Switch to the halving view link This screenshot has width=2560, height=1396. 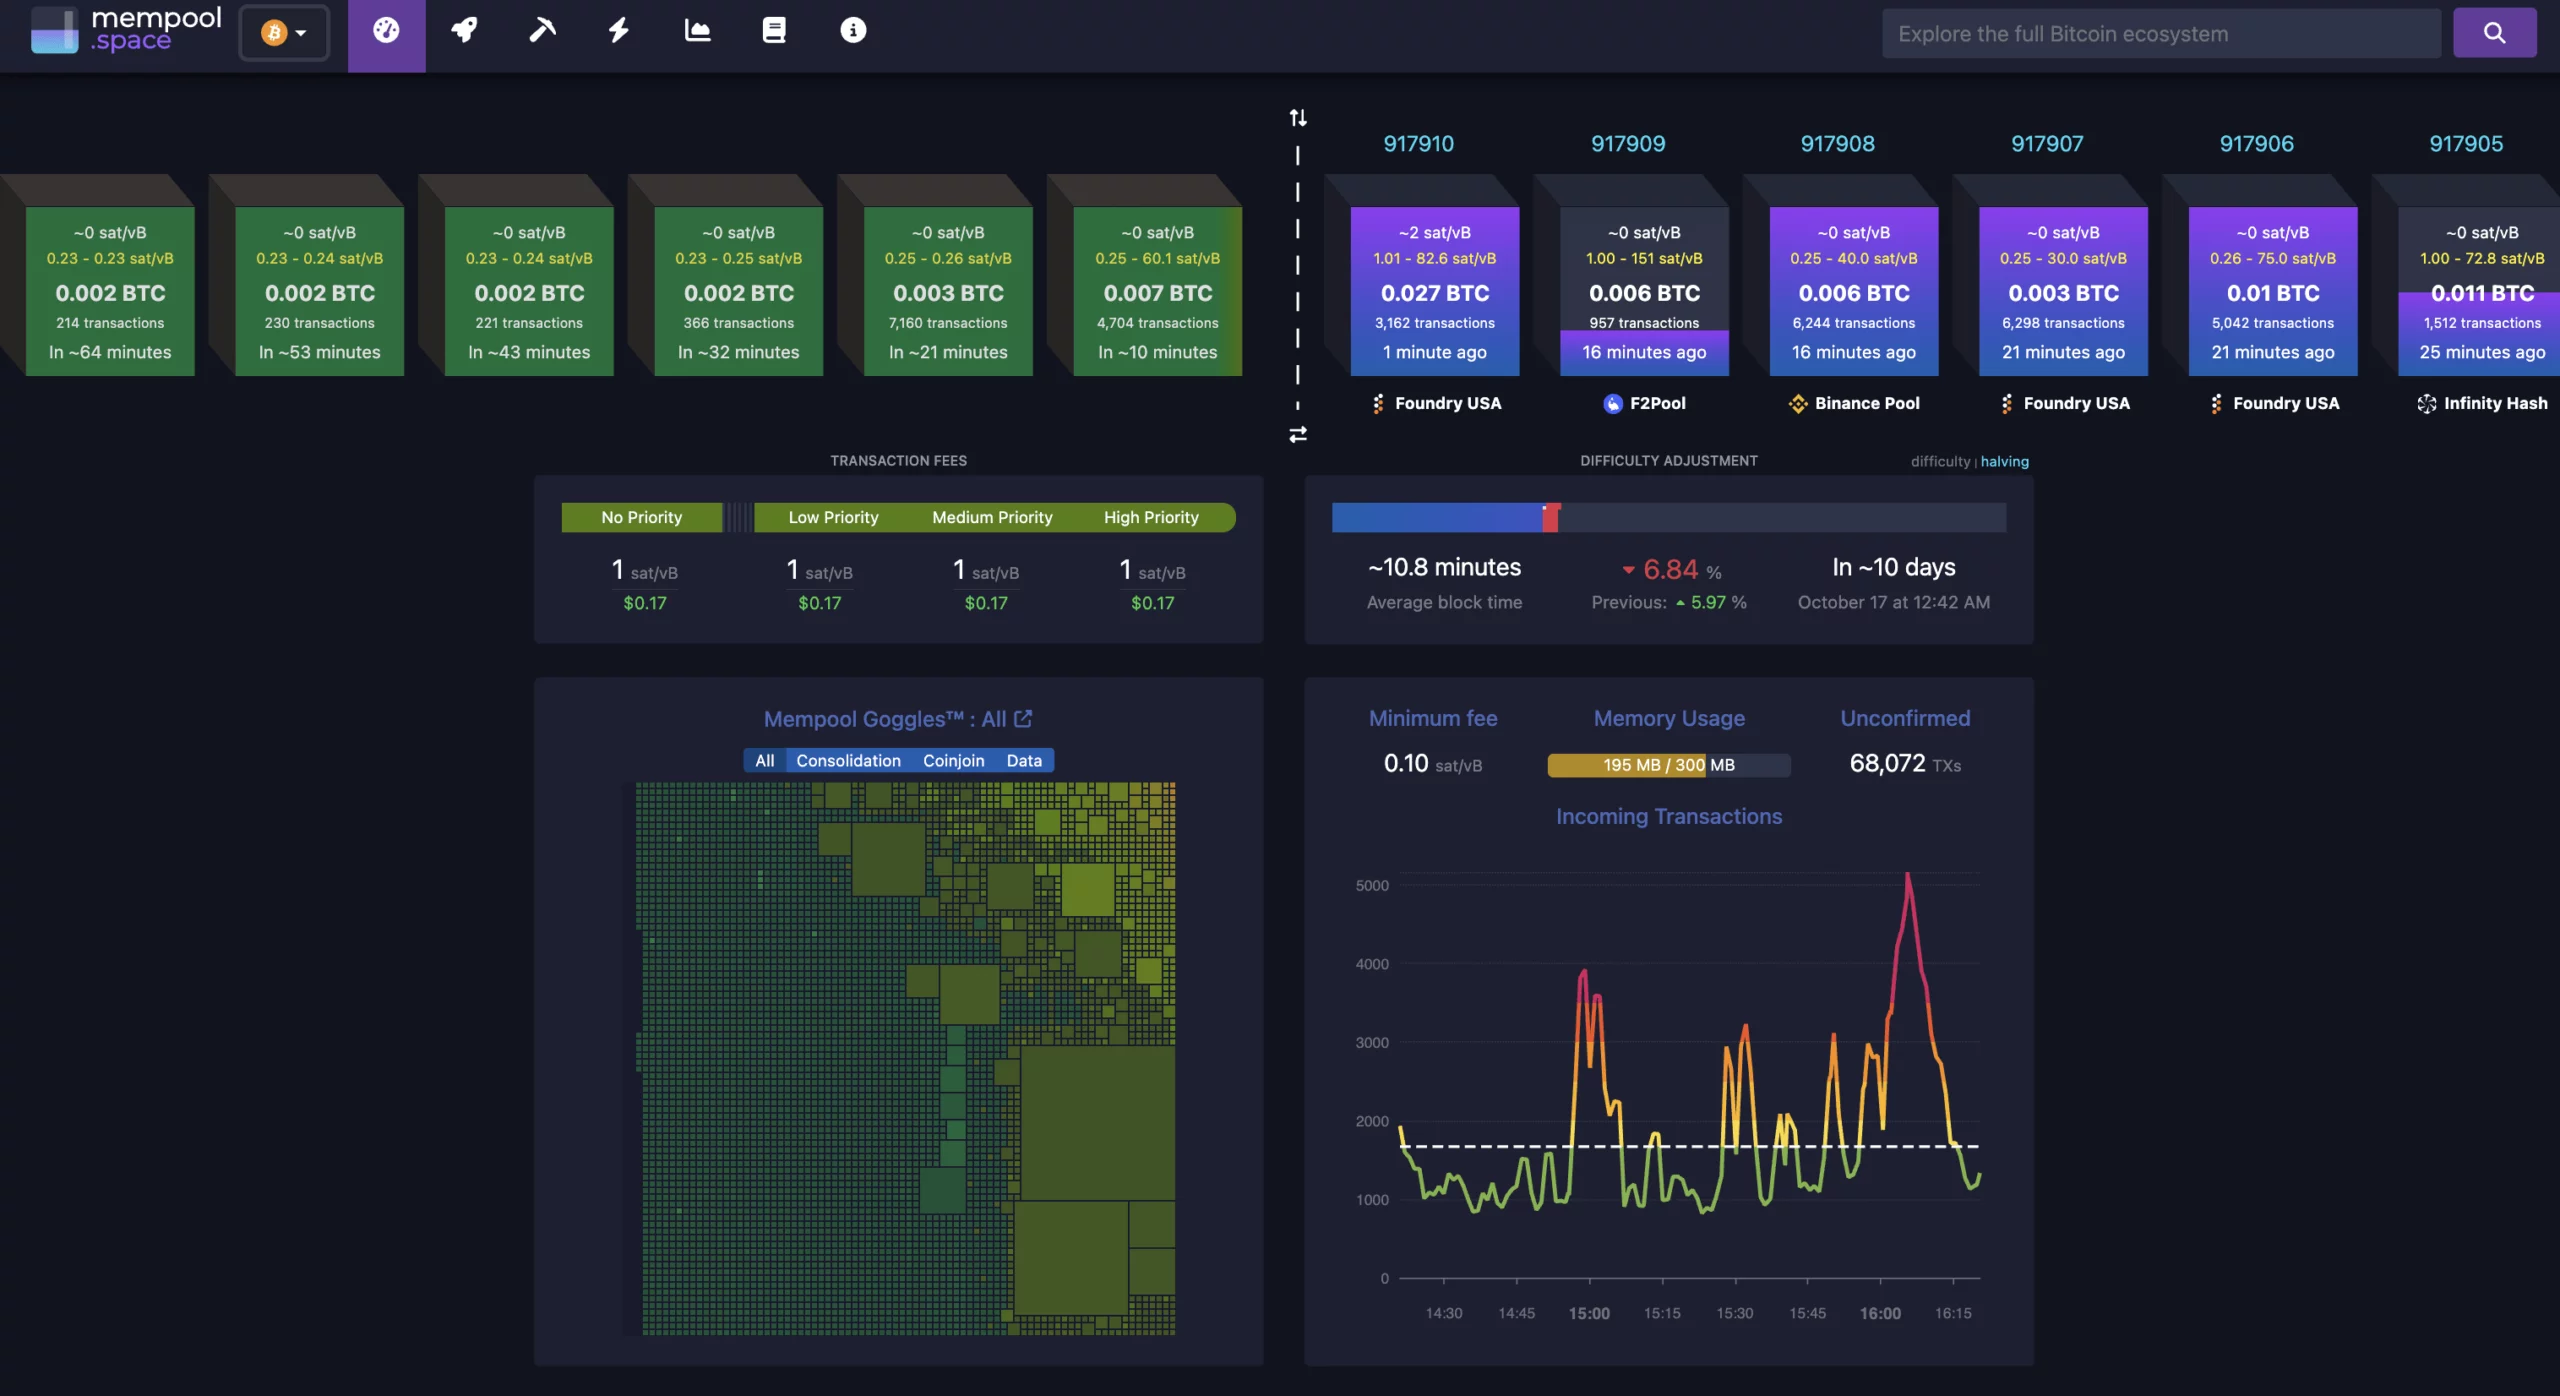tap(2004, 462)
